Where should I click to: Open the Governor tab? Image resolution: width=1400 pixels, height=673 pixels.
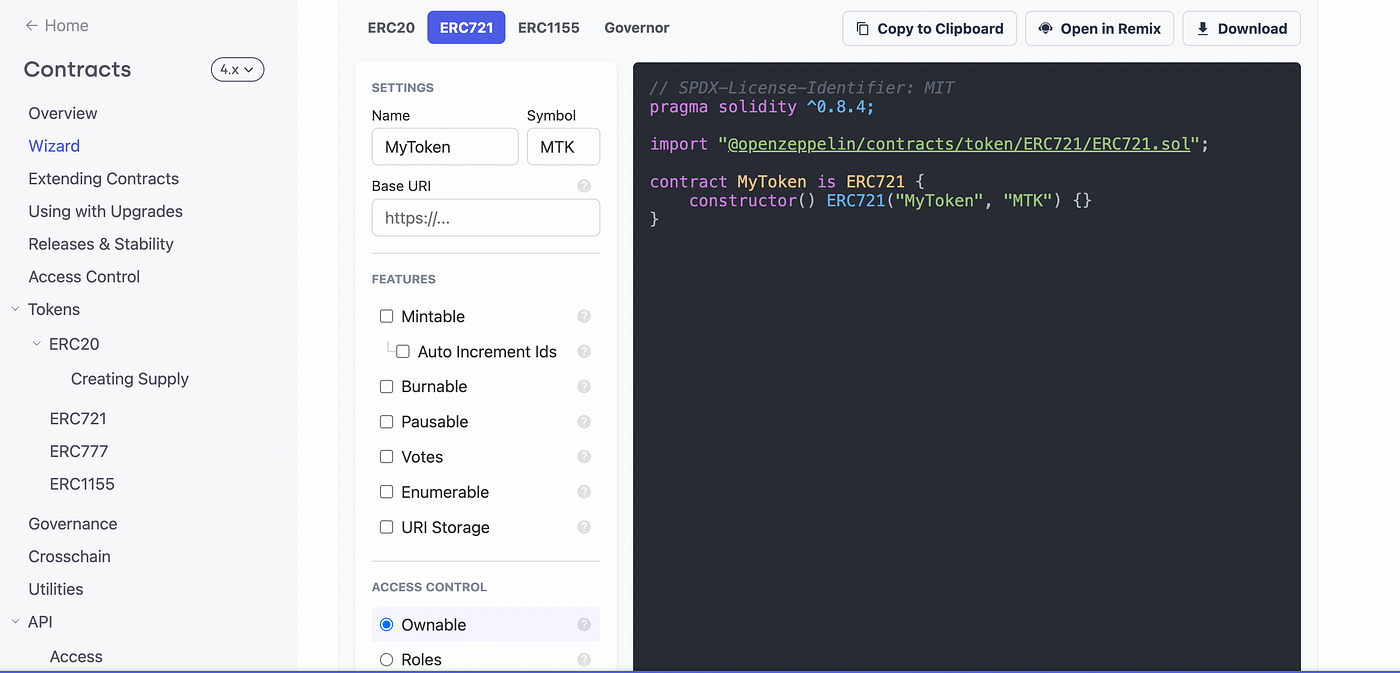[637, 28]
